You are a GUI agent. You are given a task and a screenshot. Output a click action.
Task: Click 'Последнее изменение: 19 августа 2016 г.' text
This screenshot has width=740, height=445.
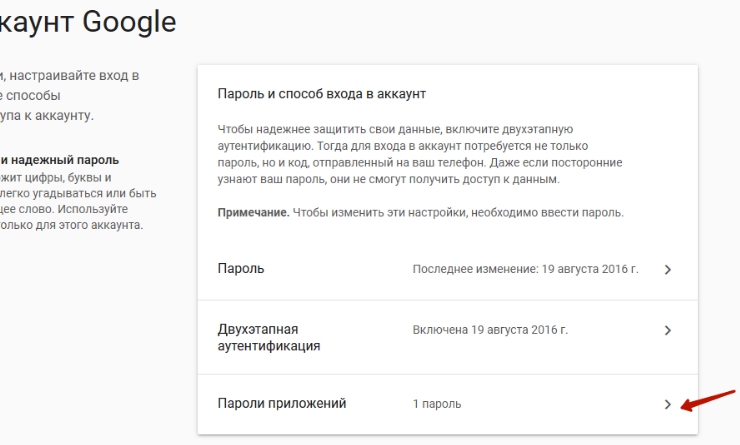coord(525,269)
